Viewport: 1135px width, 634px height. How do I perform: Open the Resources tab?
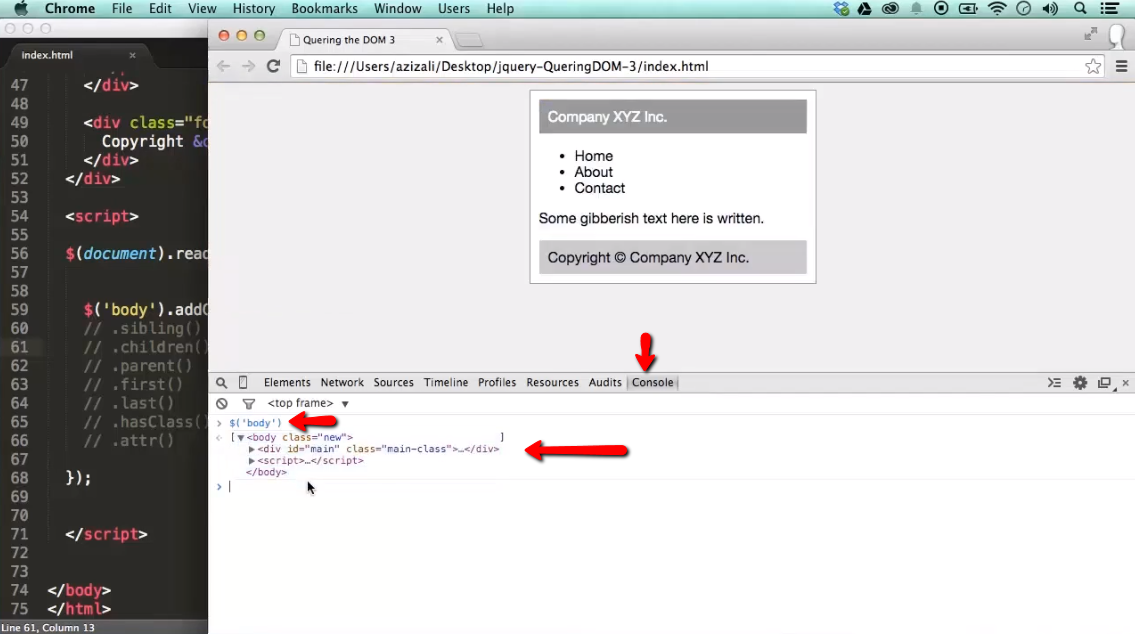pyautogui.click(x=552, y=382)
